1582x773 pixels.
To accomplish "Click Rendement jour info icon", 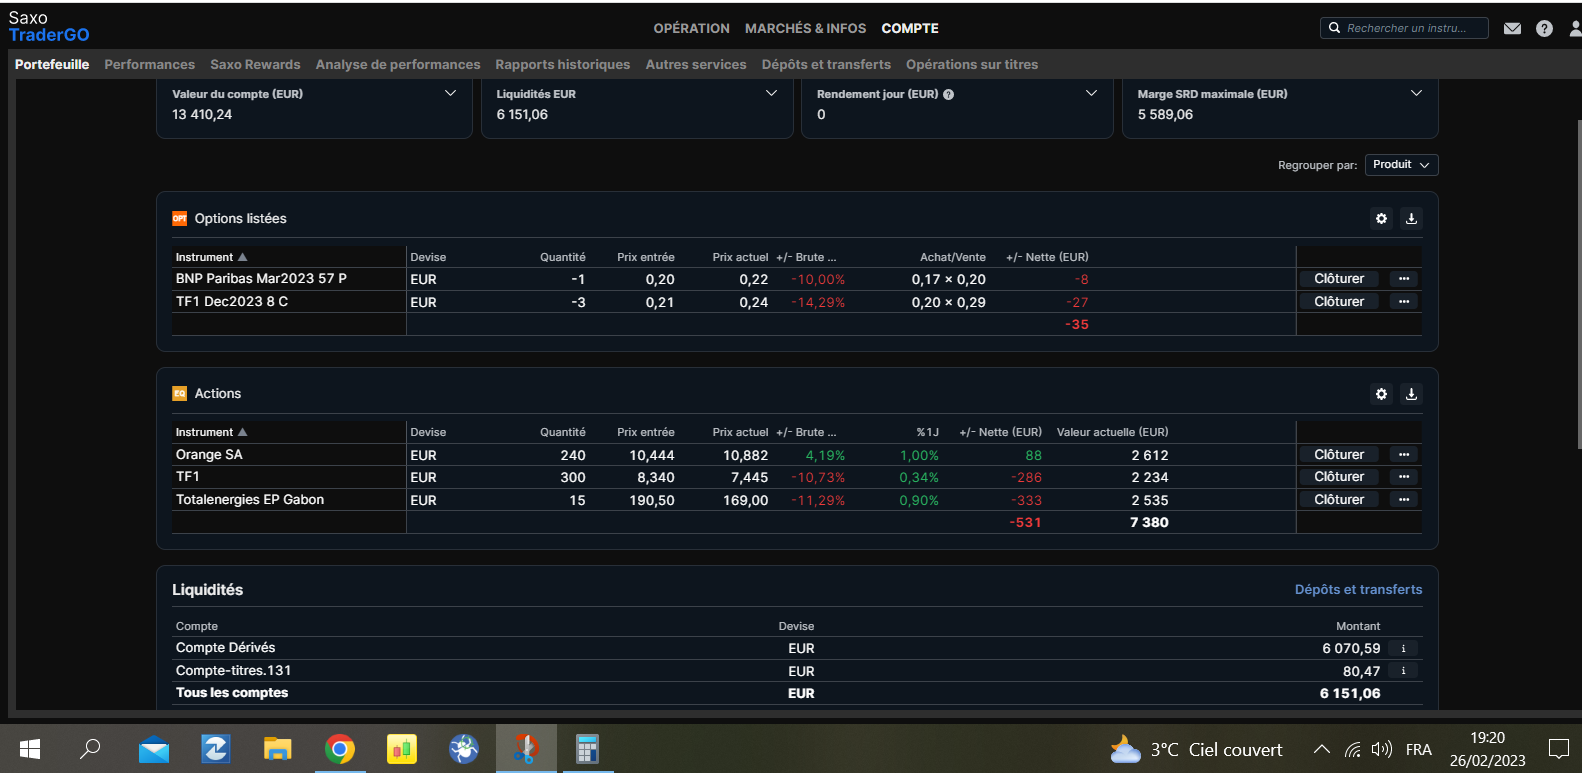I will 948,95.
